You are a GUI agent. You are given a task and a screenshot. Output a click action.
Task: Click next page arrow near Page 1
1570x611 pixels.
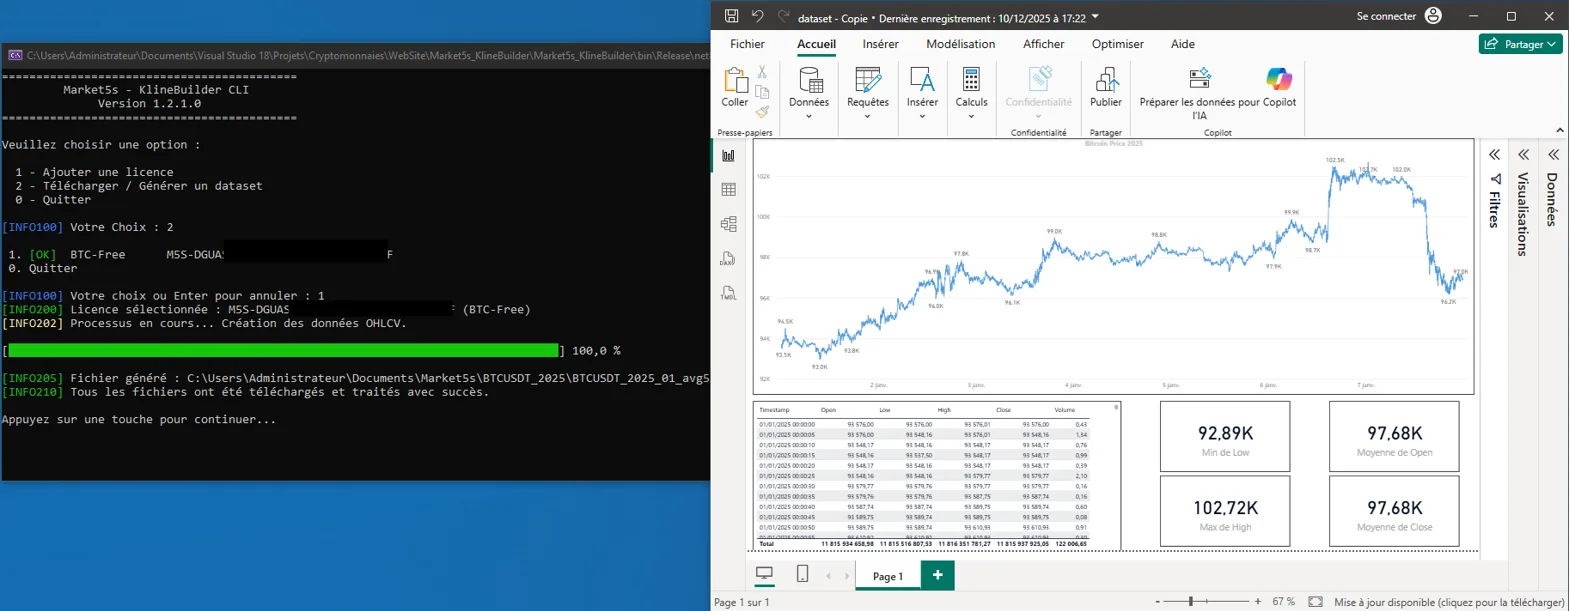click(847, 576)
